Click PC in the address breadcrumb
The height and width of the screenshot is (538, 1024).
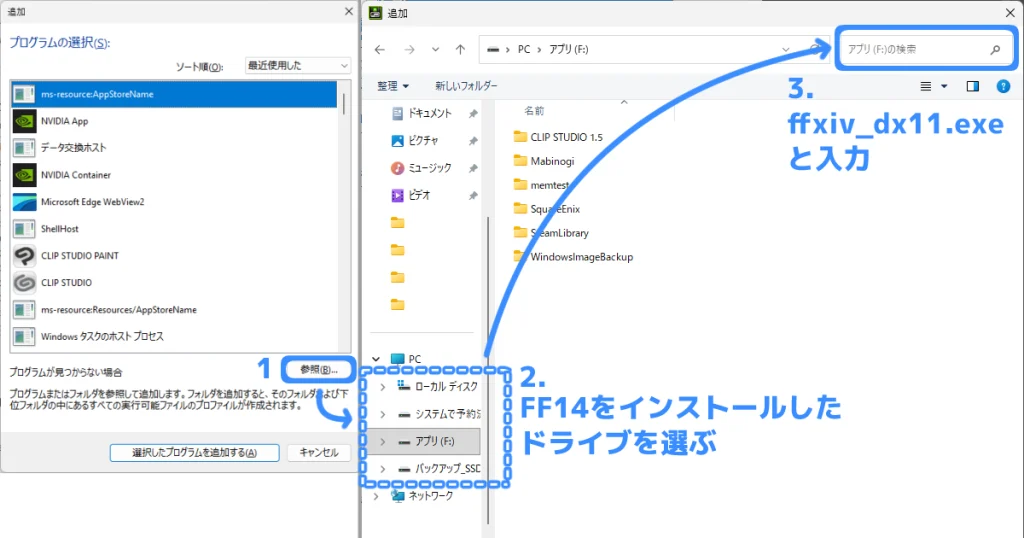(524, 50)
